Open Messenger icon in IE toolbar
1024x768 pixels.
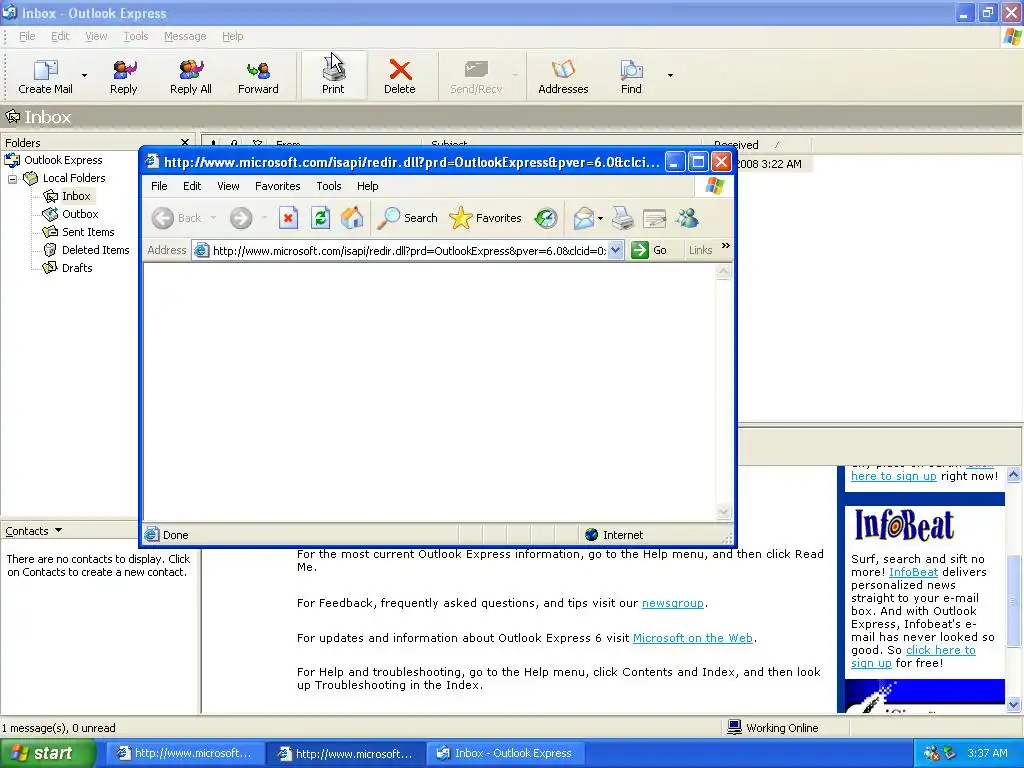(687, 218)
